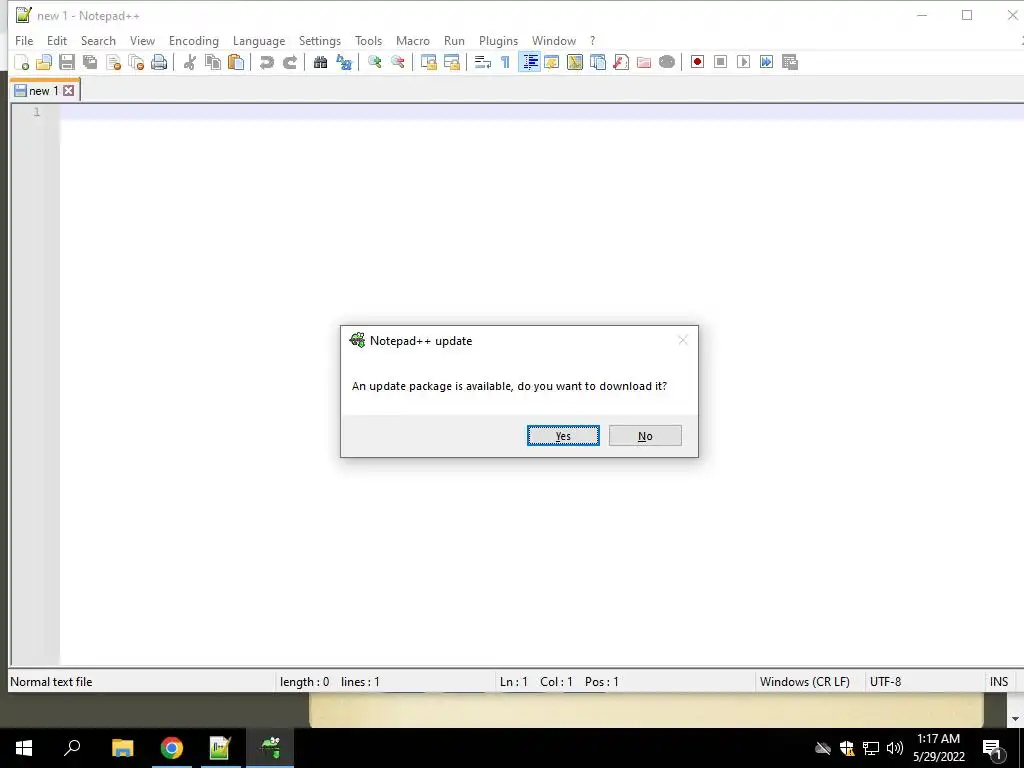Click the volume speaker tray icon
This screenshot has height=768, width=1024.
coord(895,748)
